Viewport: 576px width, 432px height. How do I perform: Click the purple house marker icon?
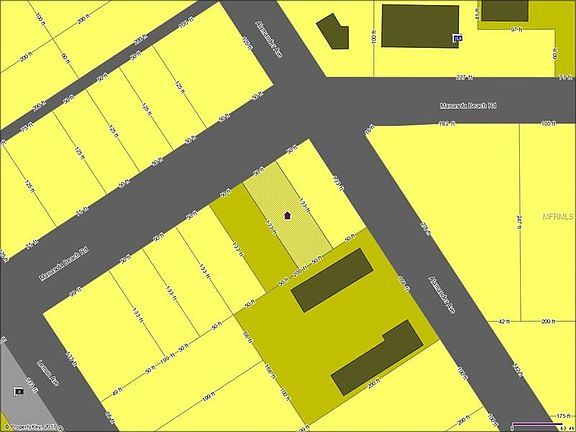pos(288,215)
